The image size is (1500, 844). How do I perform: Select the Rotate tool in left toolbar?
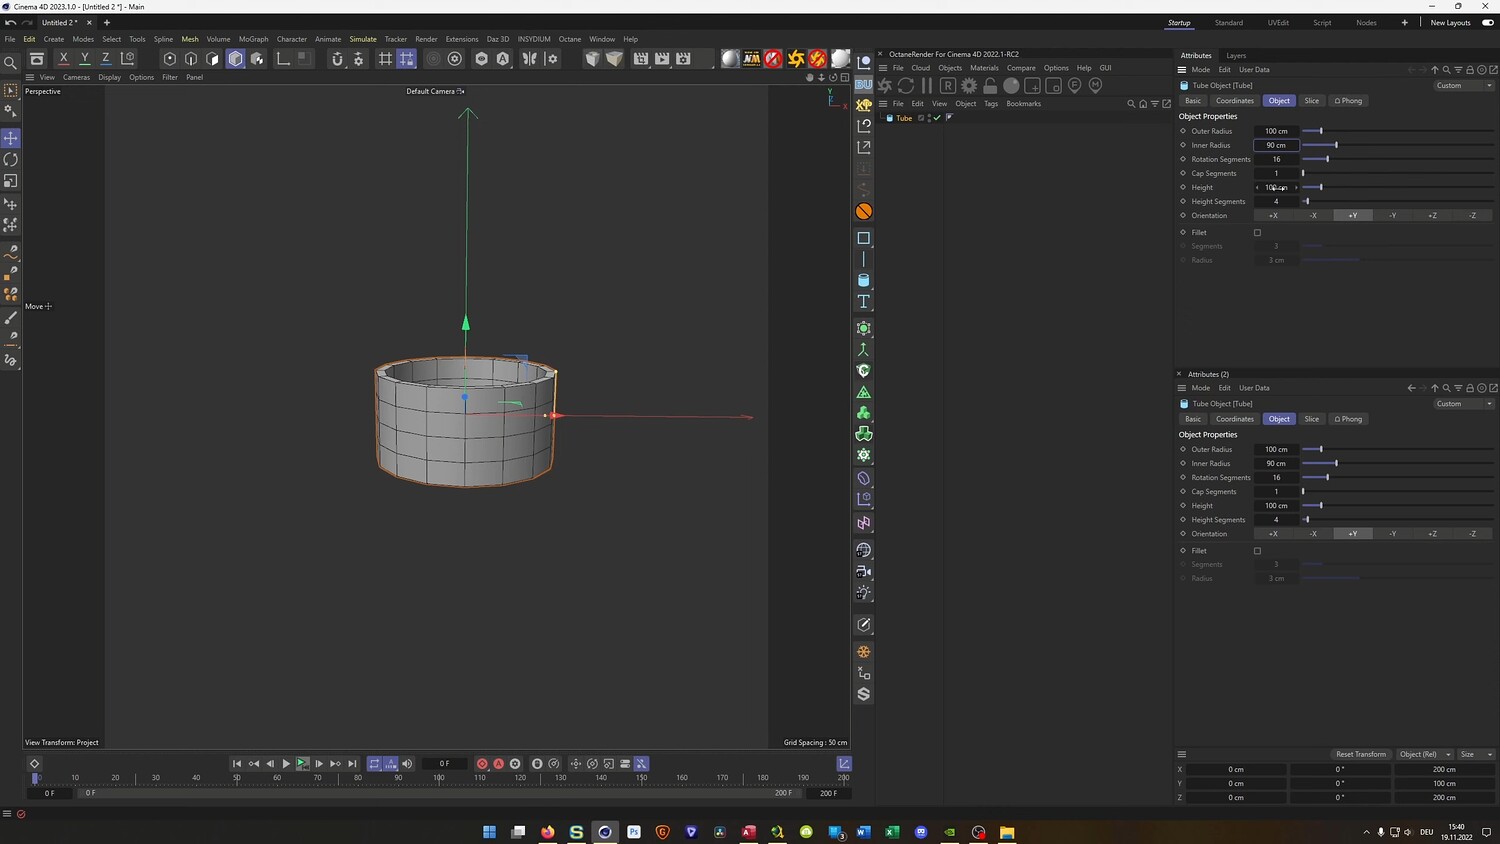coord(11,160)
